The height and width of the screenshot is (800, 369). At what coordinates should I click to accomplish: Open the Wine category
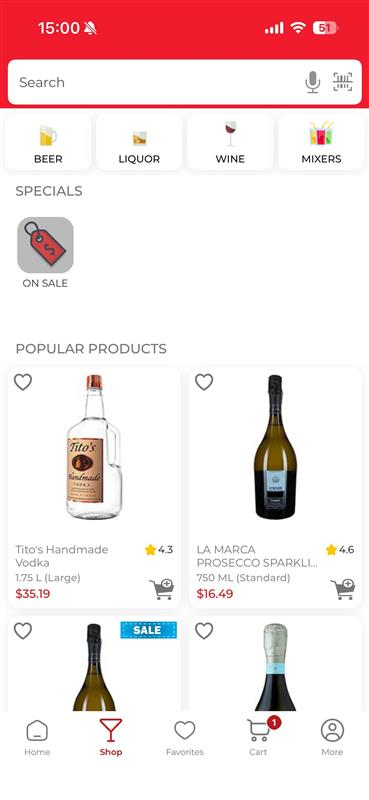230,142
